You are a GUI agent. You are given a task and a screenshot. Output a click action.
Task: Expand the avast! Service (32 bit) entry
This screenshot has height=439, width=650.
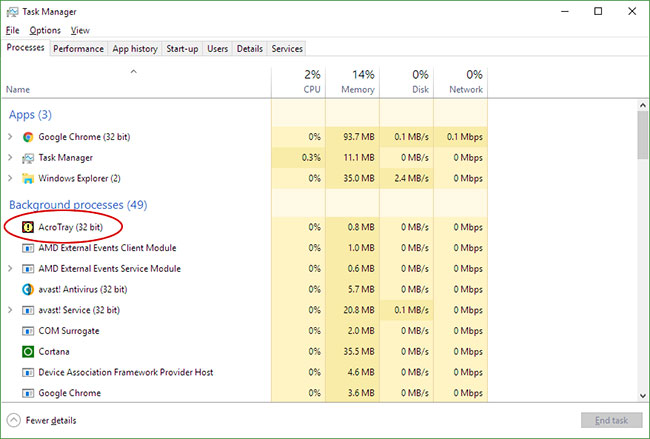[10, 310]
